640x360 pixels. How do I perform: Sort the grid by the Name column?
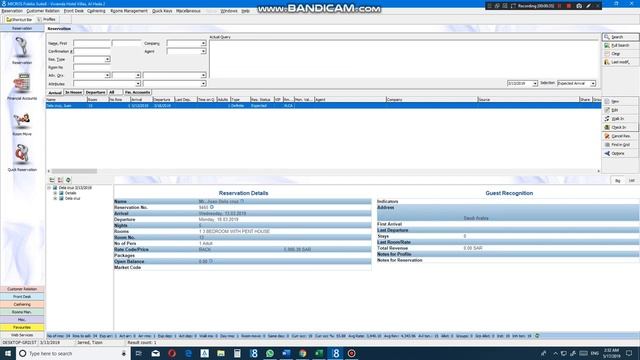pyautogui.click(x=66, y=100)
